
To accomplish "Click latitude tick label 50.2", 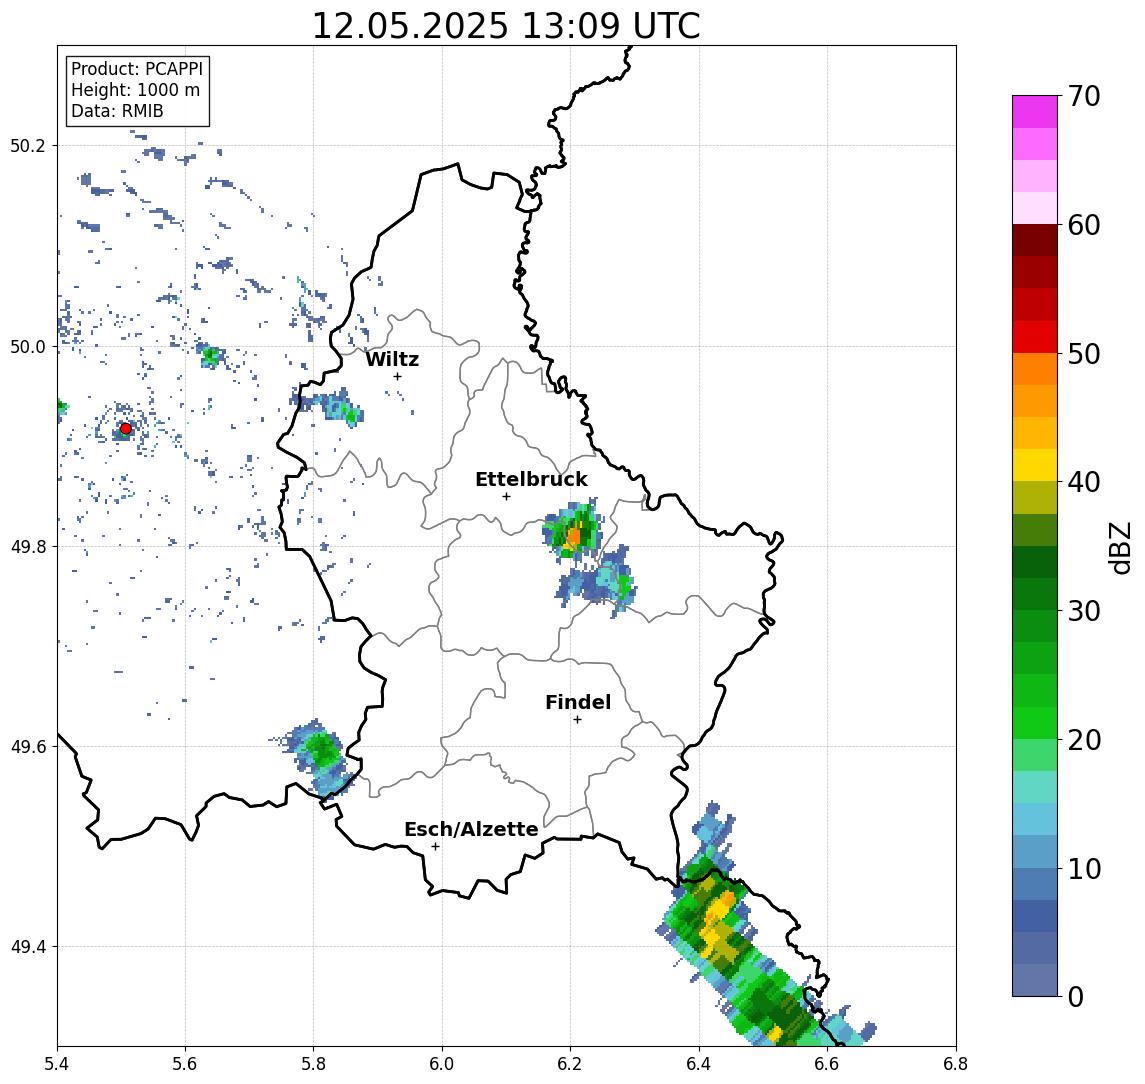I will [28, 145].
